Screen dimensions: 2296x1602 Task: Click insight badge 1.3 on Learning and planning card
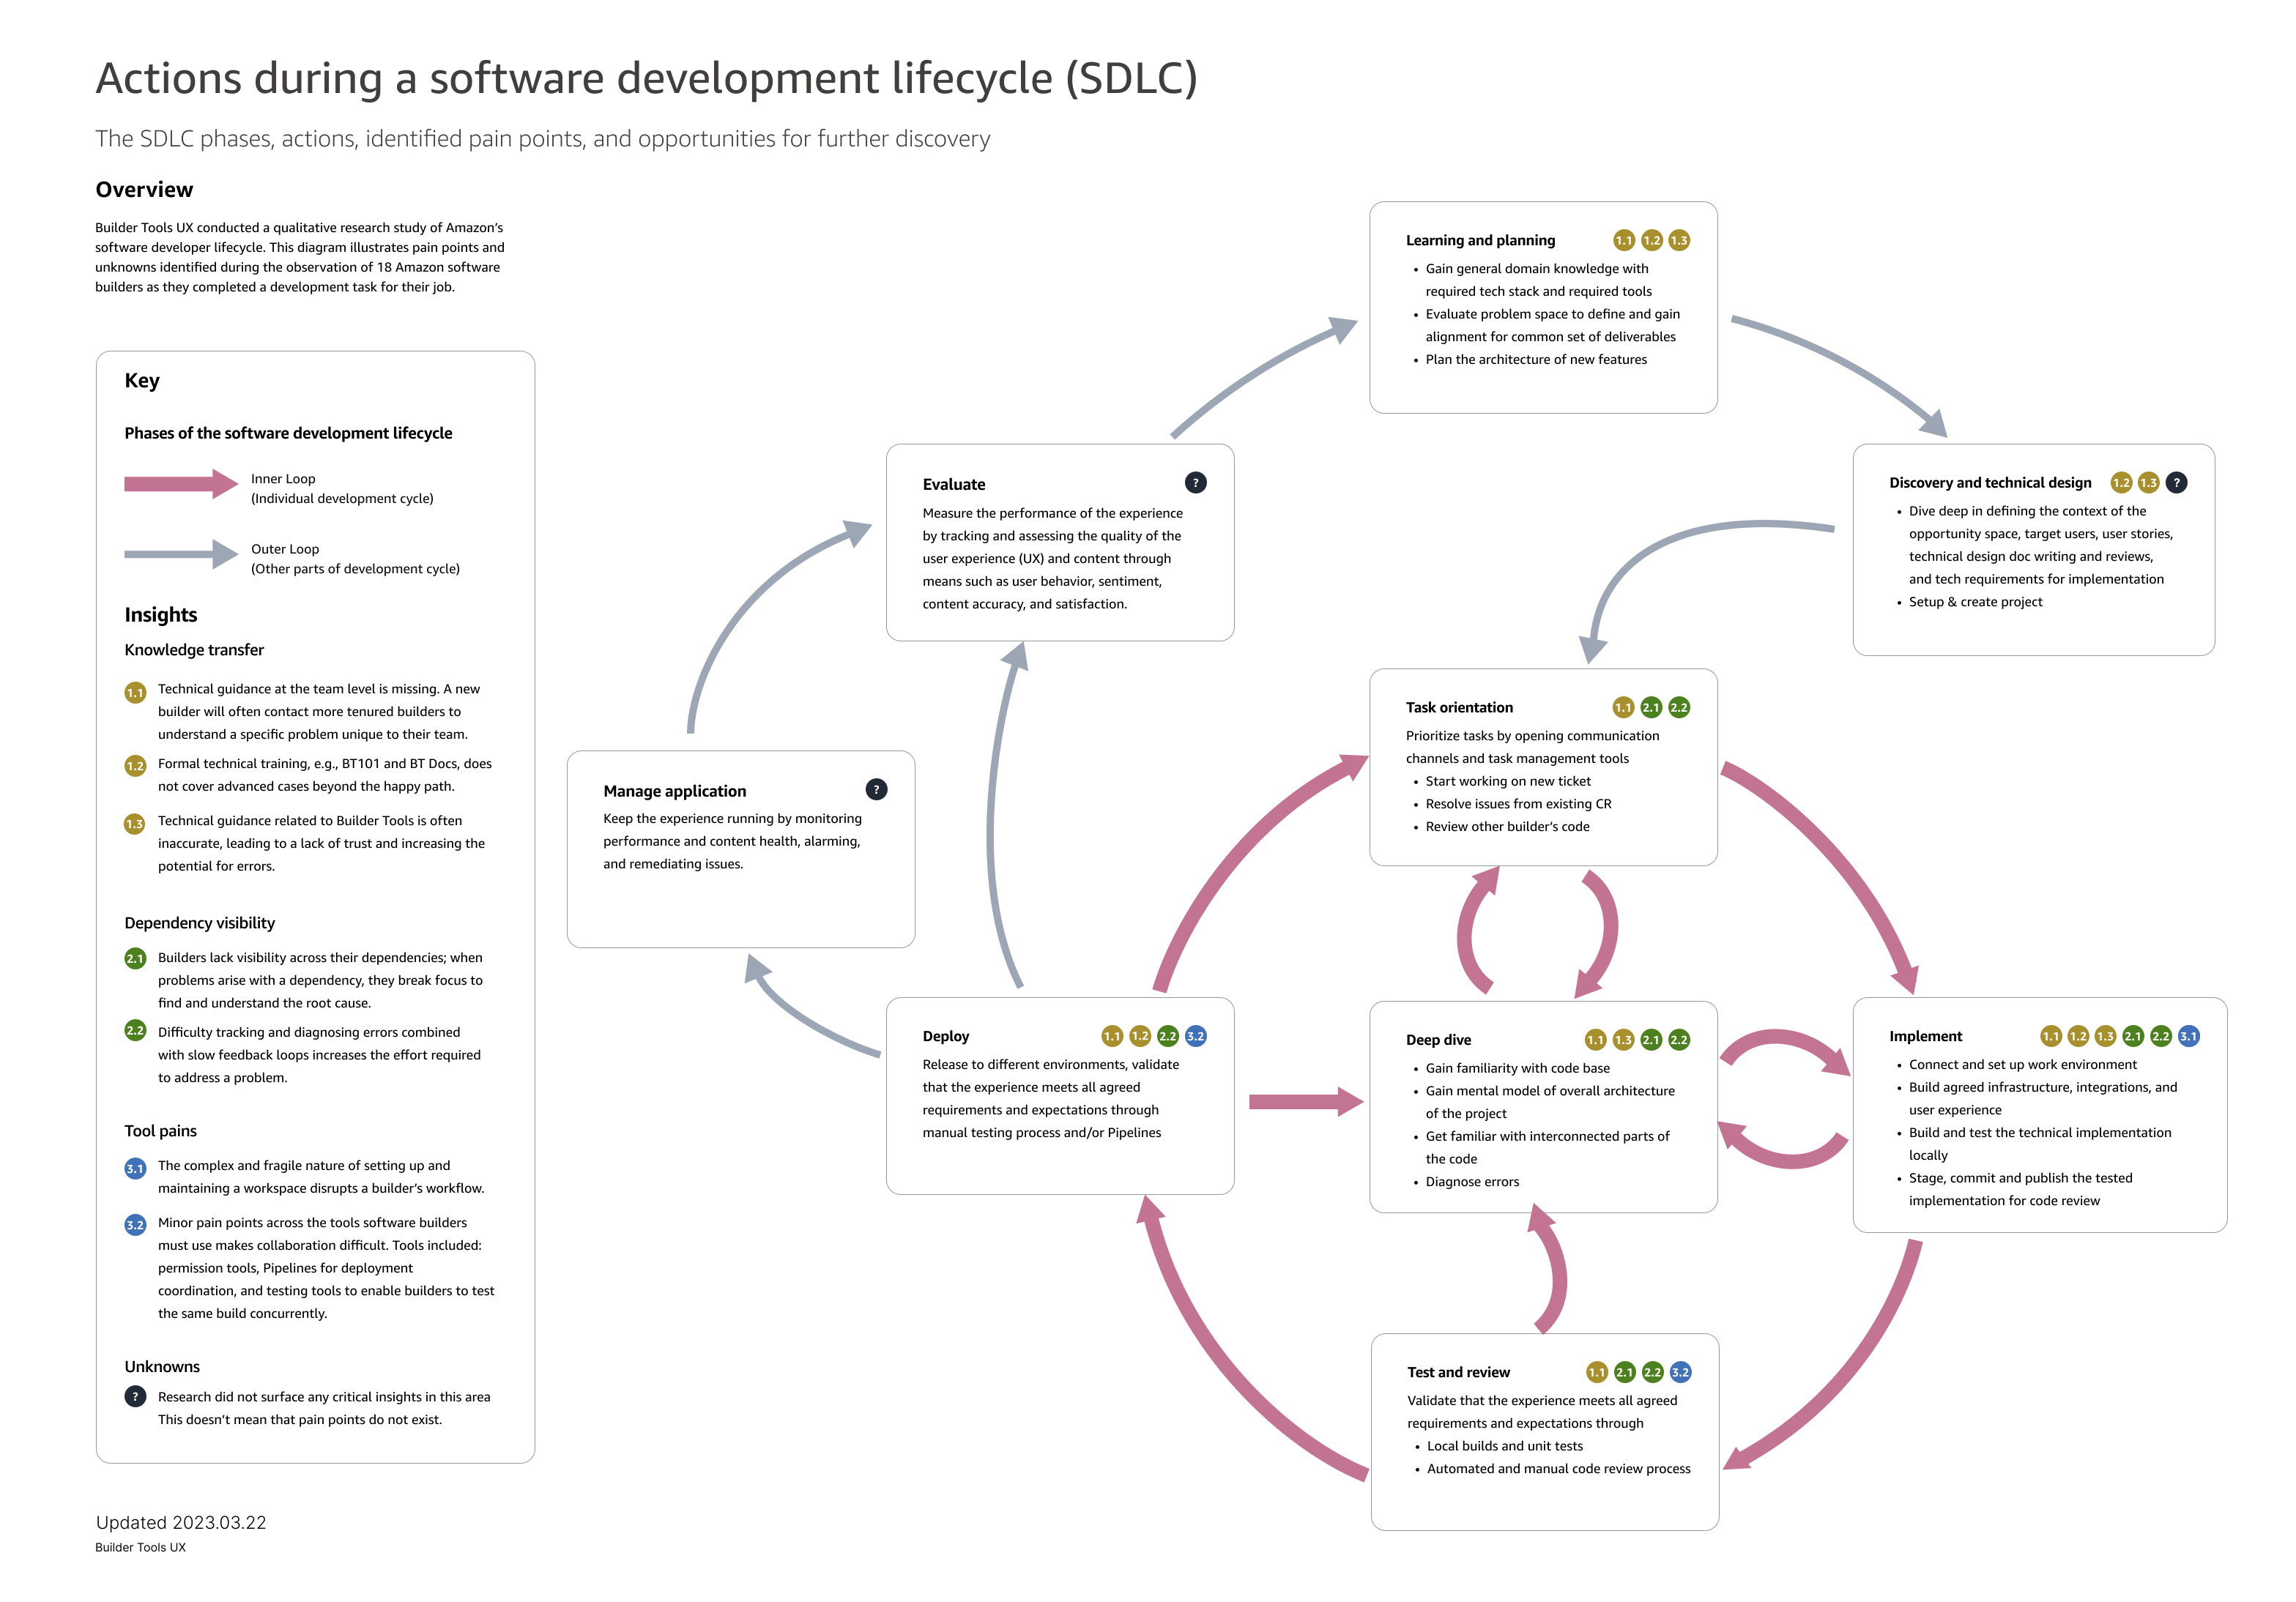tap(1680, 240)
